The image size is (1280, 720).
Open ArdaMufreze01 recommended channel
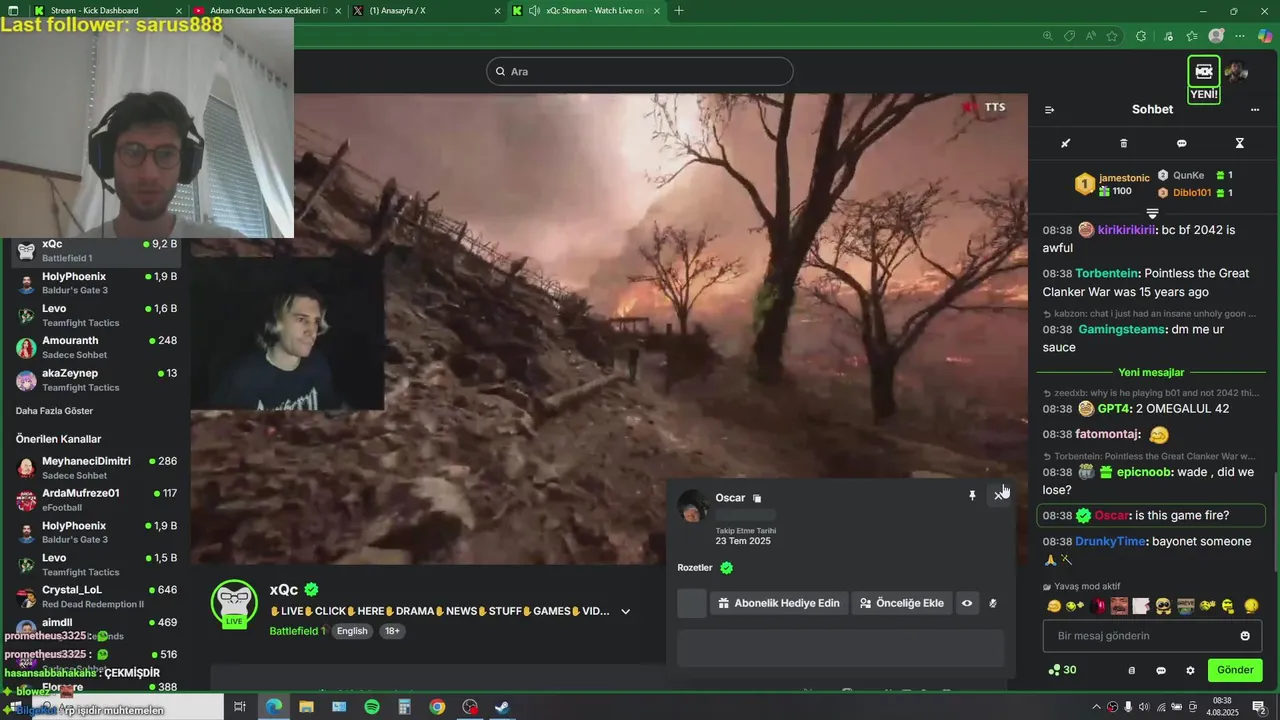pyautogui.click(x=97, y=500)
